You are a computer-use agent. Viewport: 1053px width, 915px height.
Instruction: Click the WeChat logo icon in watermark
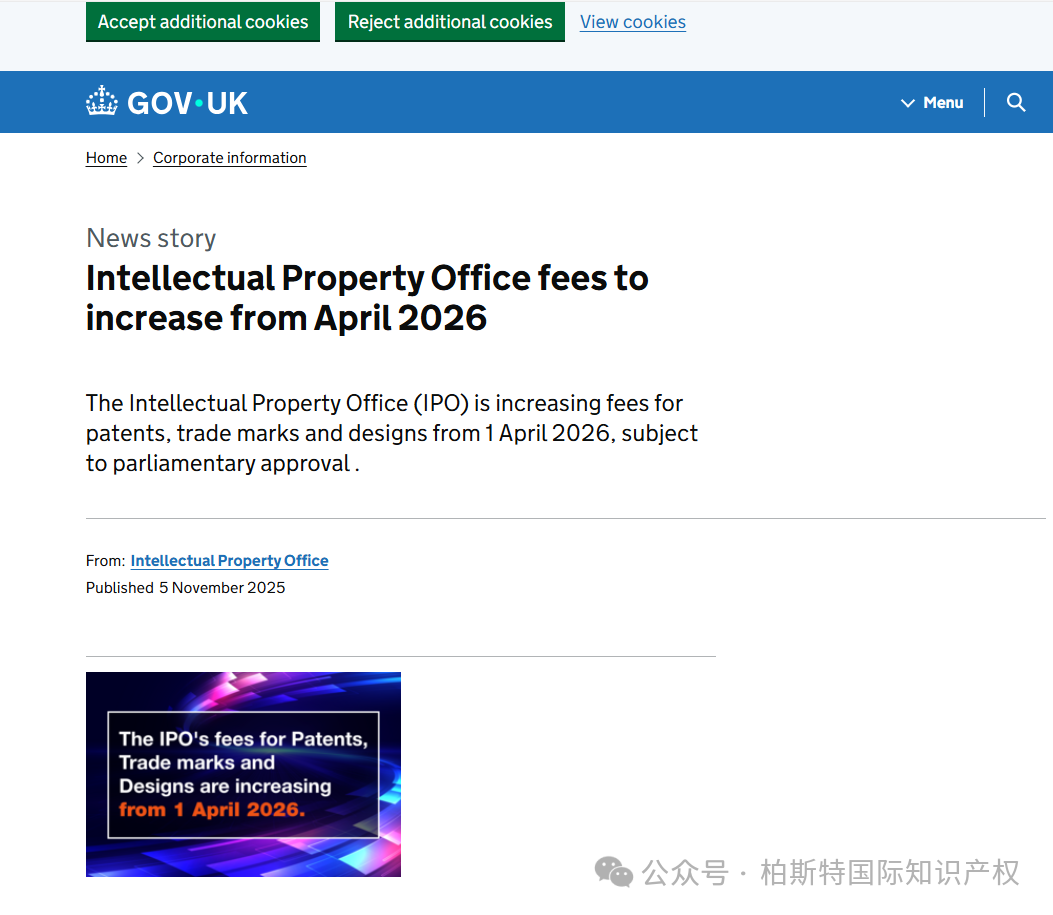tap(614, 872)
